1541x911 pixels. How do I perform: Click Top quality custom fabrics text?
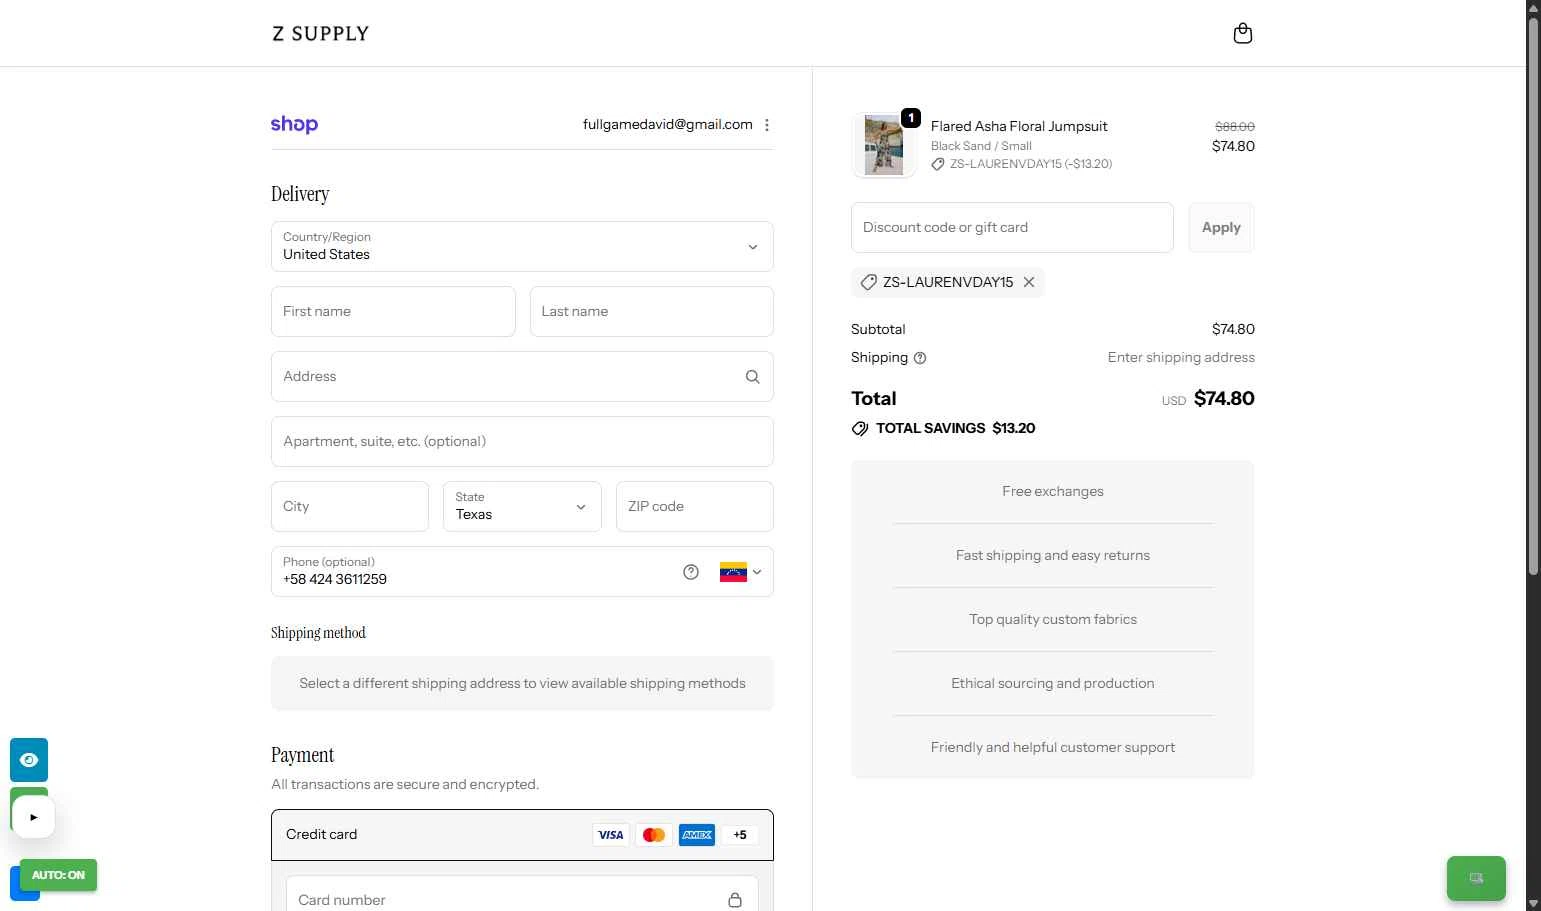(x=1053, y=619)
